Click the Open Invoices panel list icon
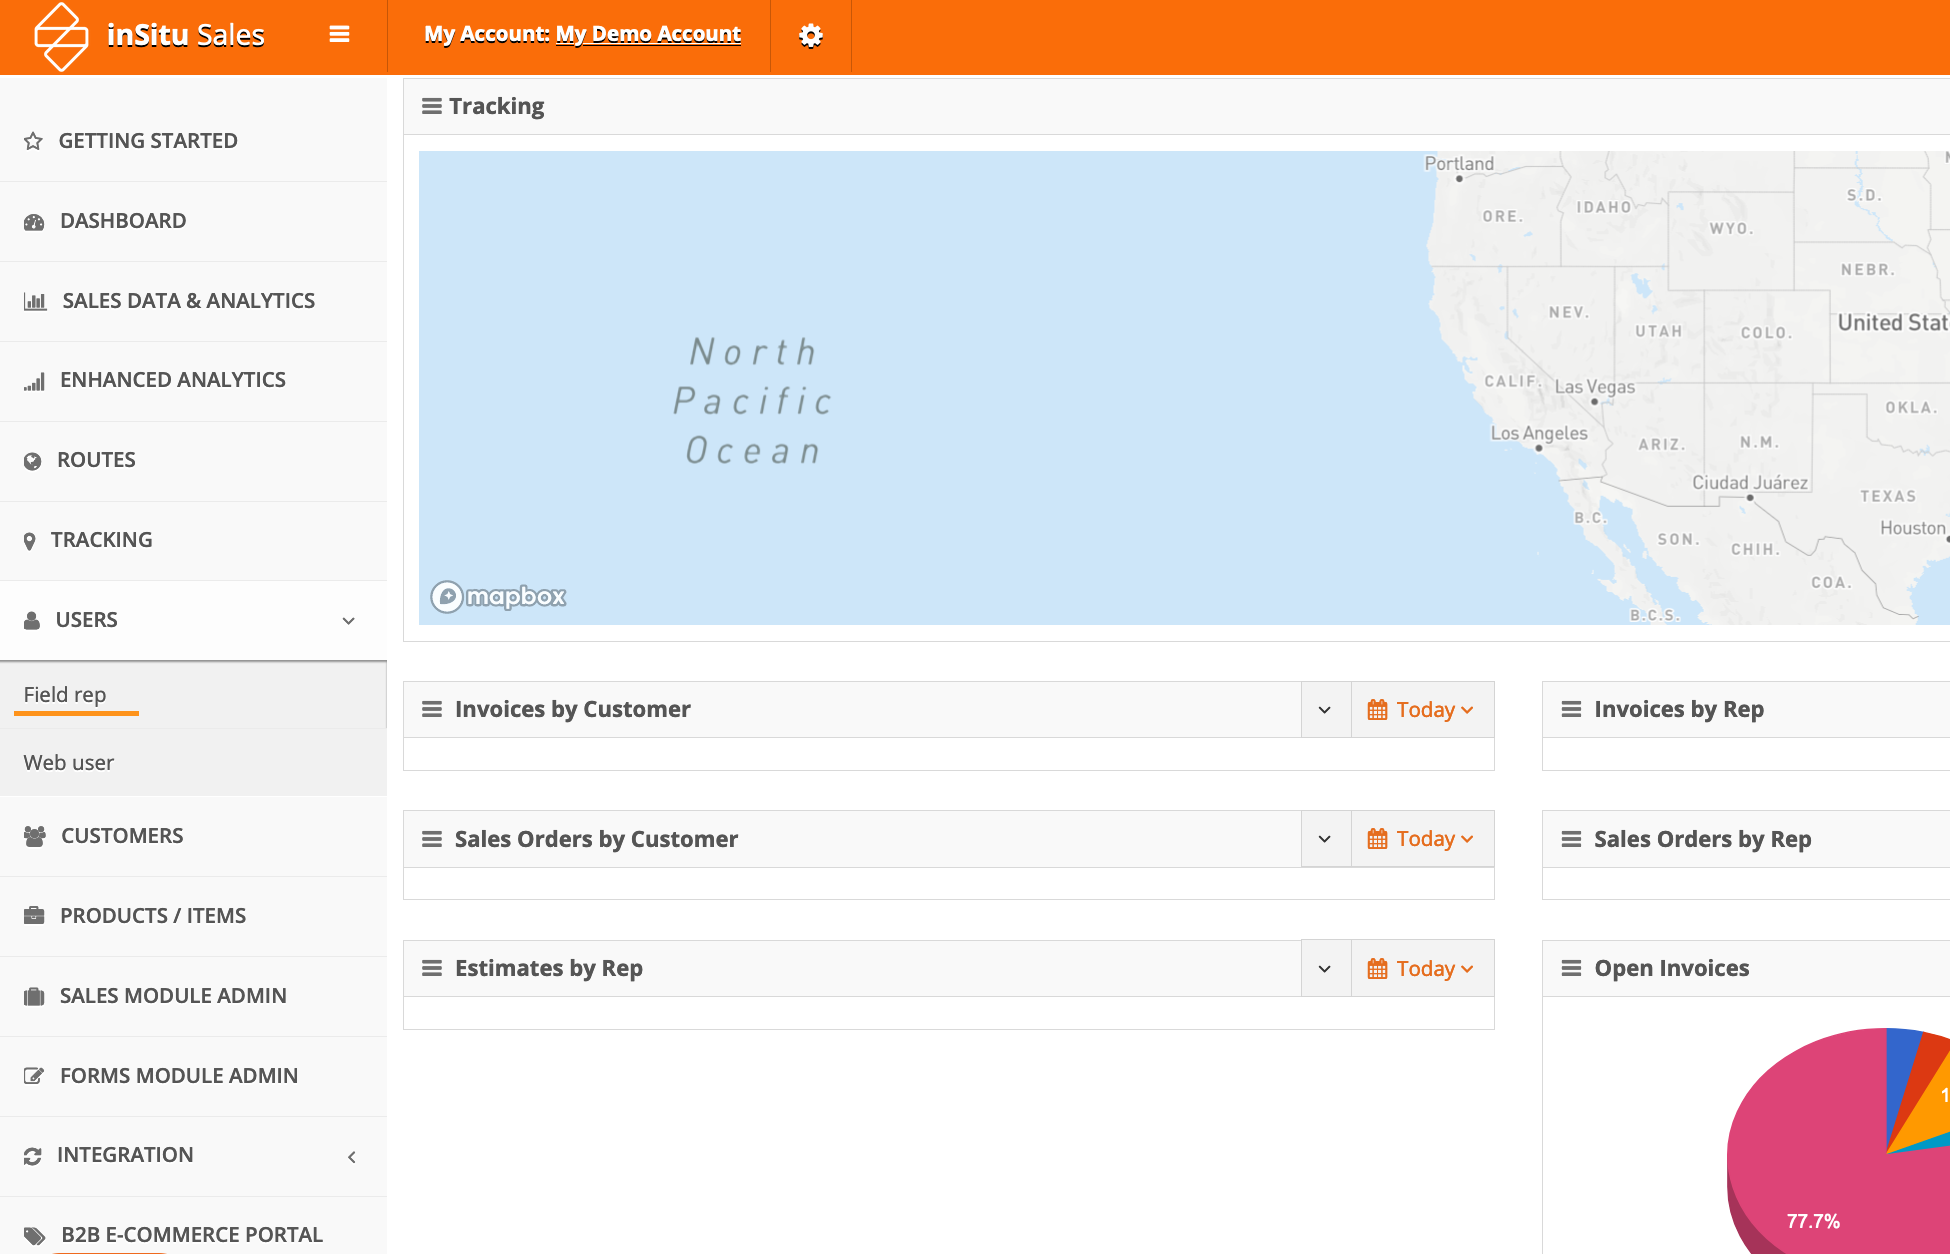 tap(1571, 968)
